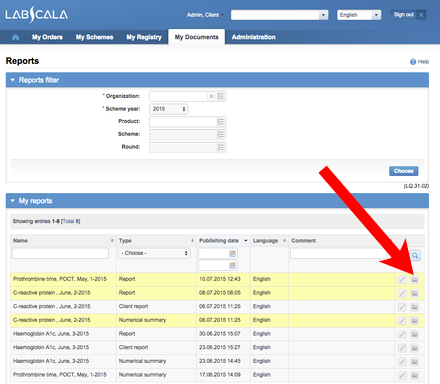Click 'Numerical summary' in the 17.06.2015 row
Image resolution: width=440 pixels, height=384 pixels.
(x=142, y=375)
